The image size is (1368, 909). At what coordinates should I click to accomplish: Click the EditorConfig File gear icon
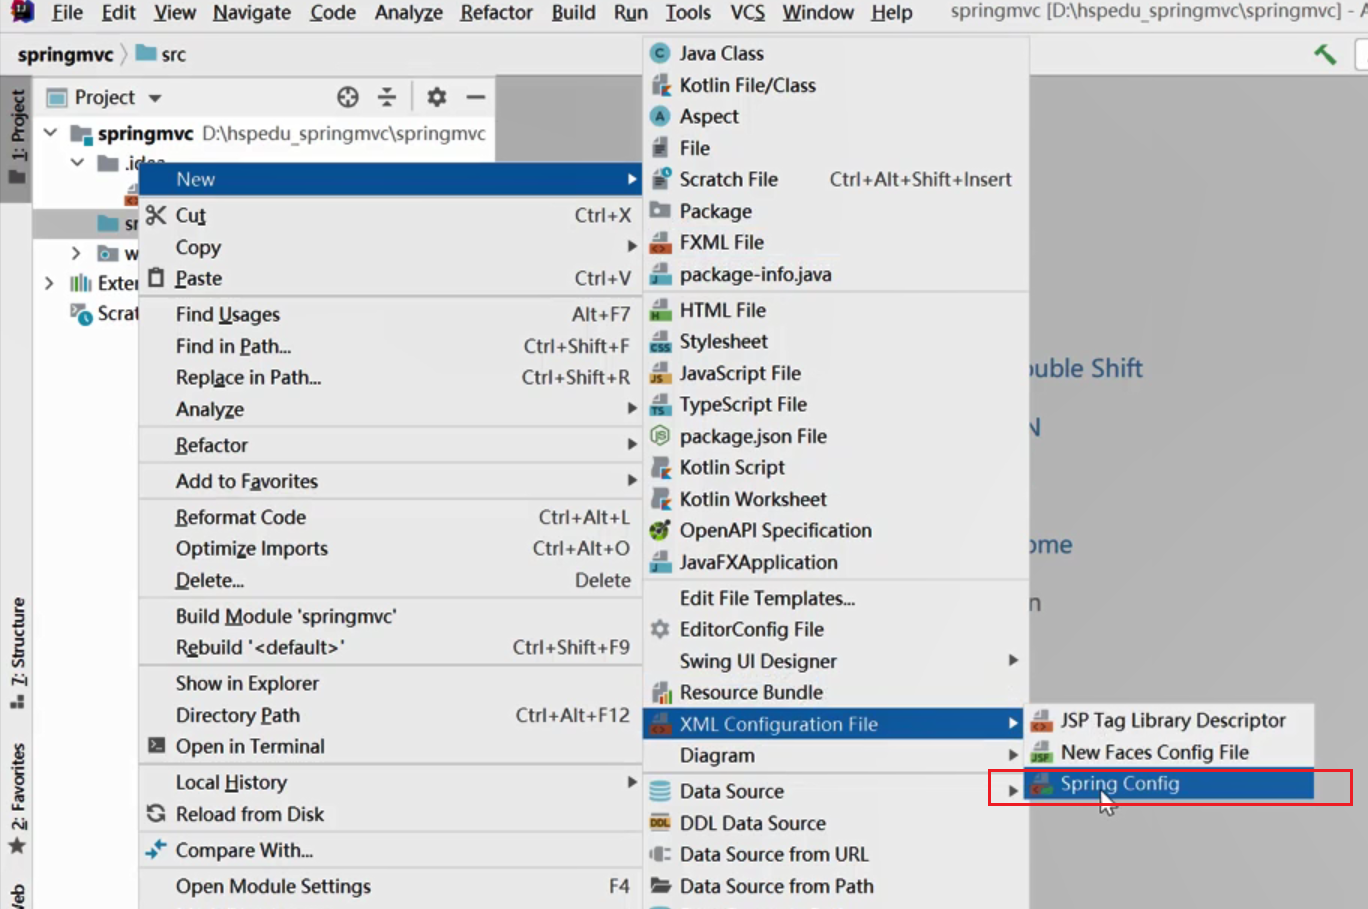[660, 629]
